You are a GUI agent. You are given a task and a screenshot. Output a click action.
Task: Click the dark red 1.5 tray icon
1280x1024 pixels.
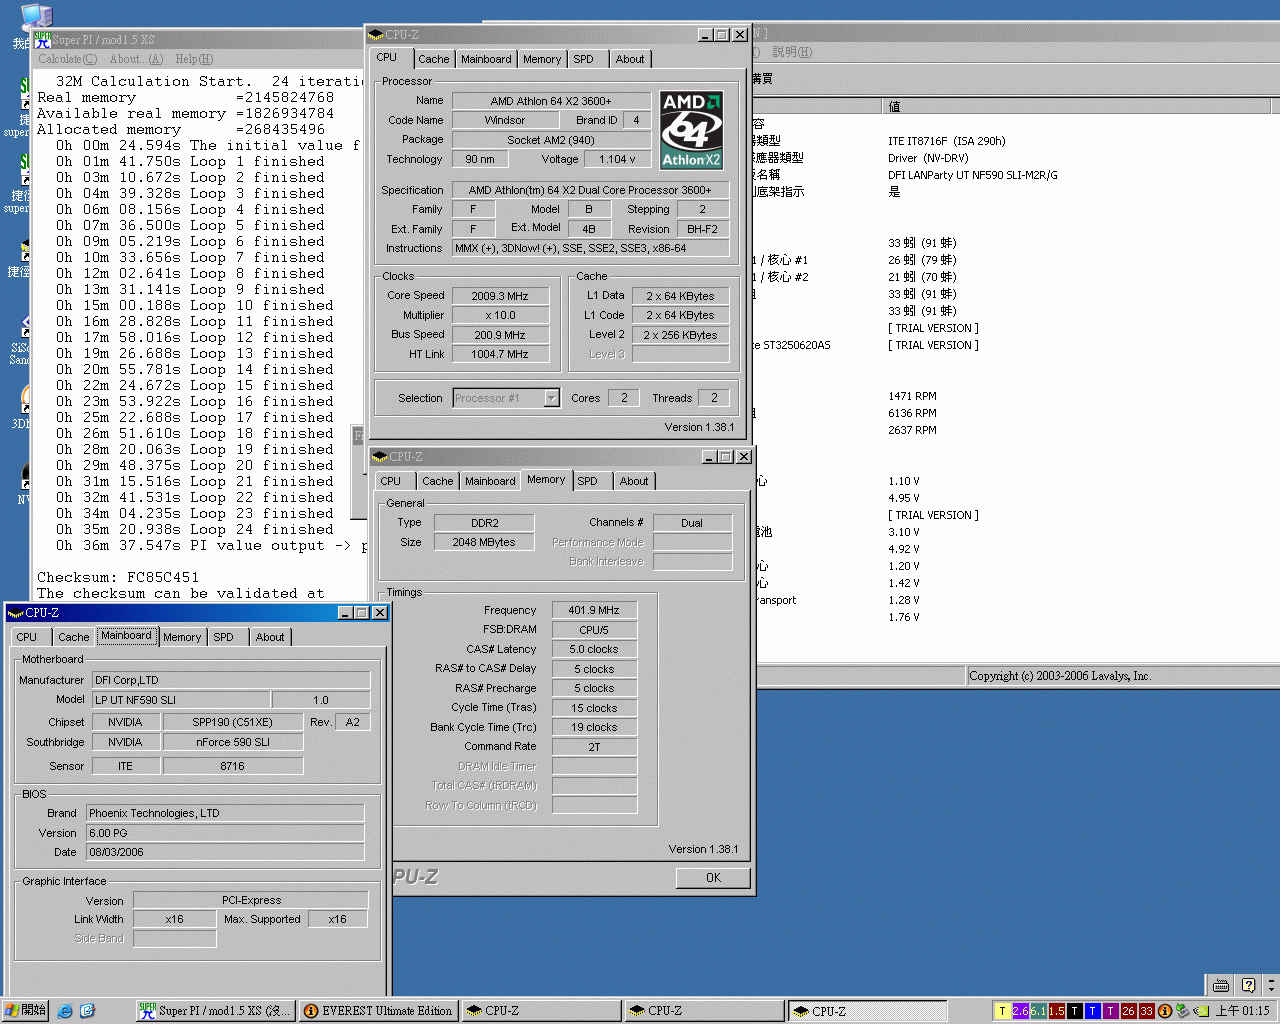[x=1057, y=1011]
